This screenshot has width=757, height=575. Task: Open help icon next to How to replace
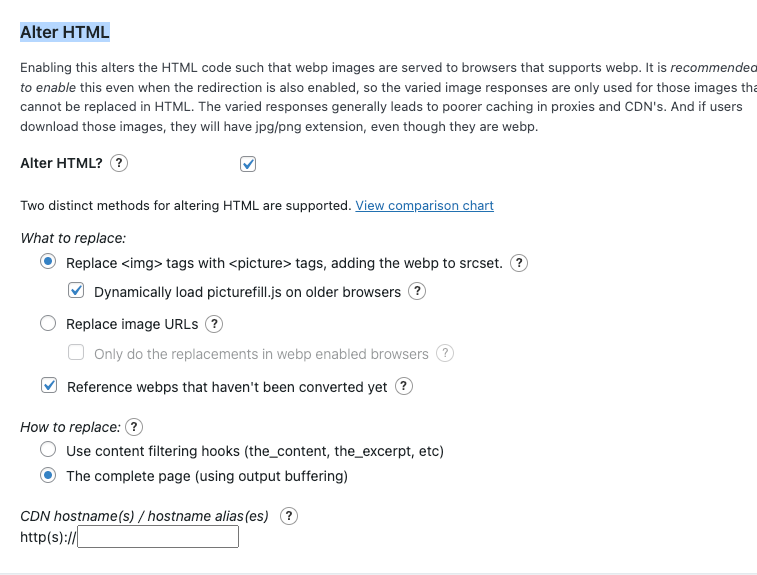pos(134,427)
